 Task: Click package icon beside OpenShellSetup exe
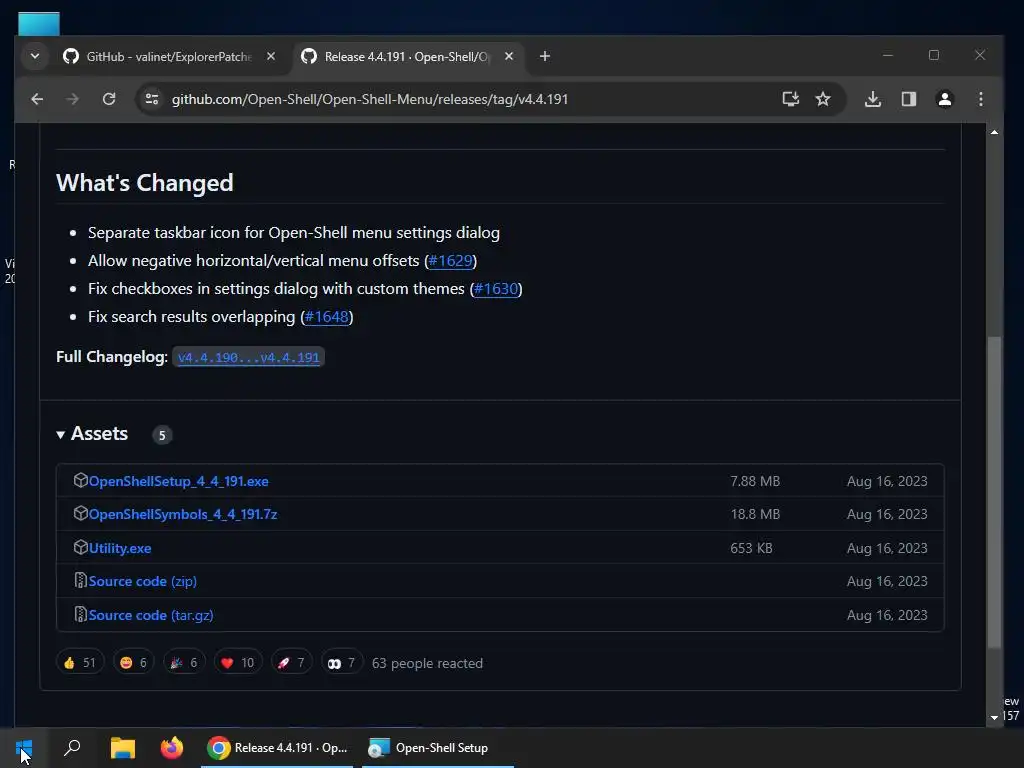tap(80, 481)
